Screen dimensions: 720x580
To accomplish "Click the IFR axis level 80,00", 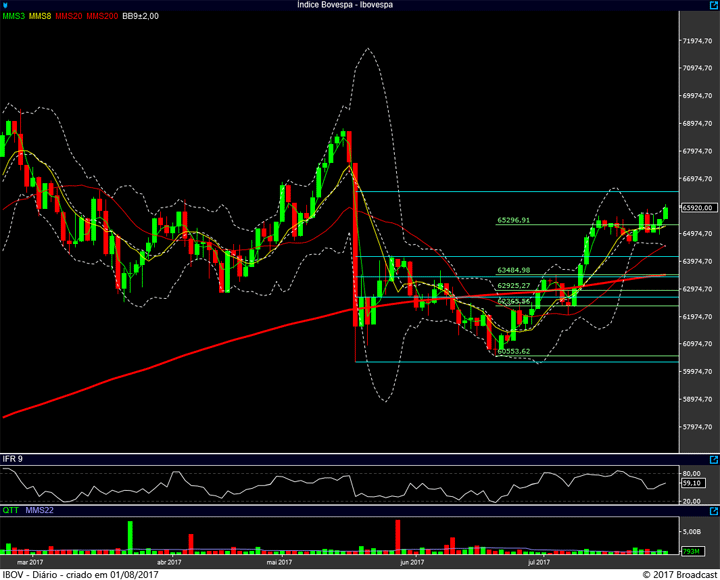I will (692, 473).
